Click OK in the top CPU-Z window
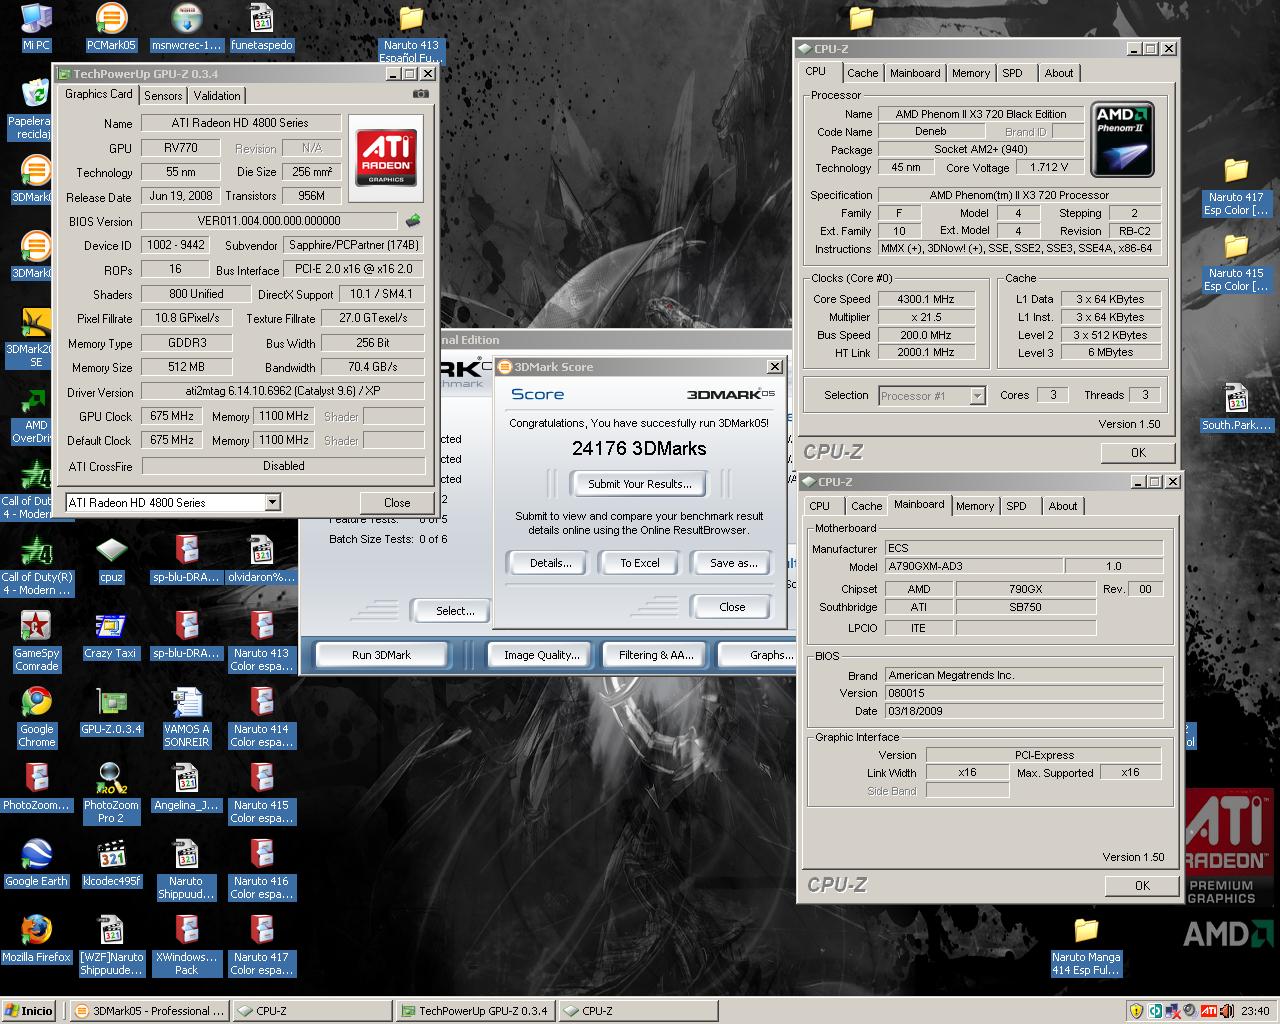Screen dimensions: 1280x1024 pyautogui.click(x=1138, y=453)
